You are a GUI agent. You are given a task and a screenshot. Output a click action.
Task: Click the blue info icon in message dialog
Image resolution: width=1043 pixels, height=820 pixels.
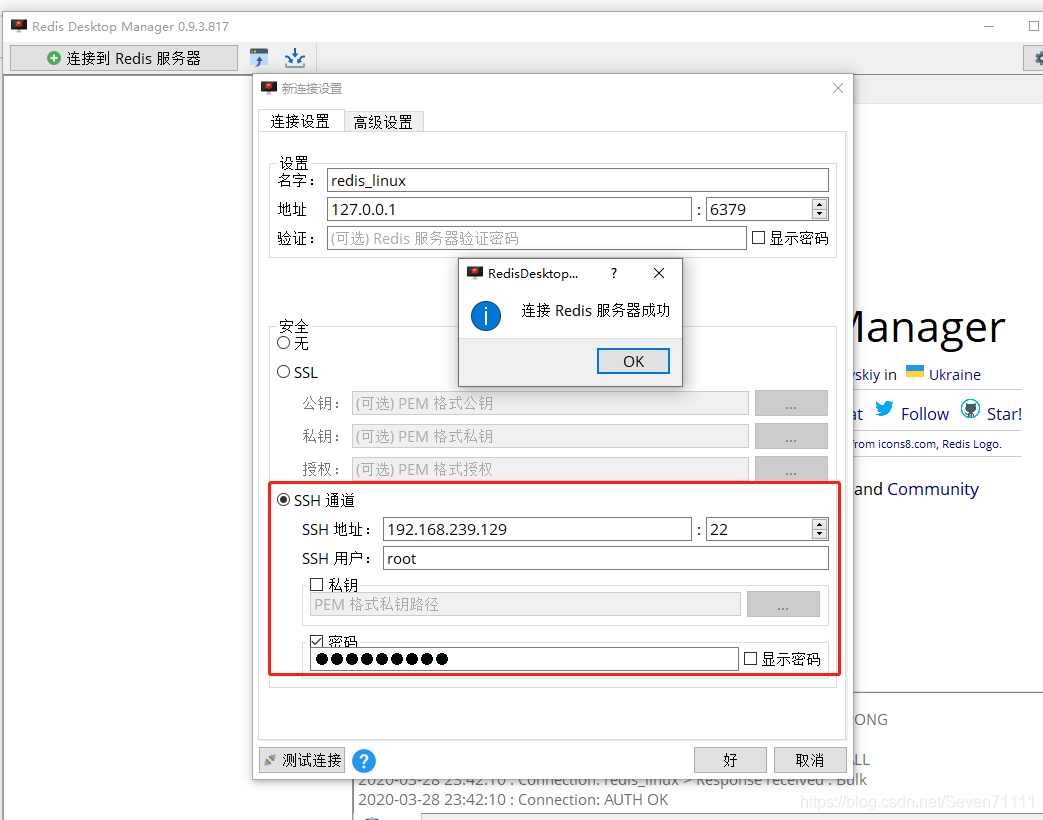tap(486, 316)
